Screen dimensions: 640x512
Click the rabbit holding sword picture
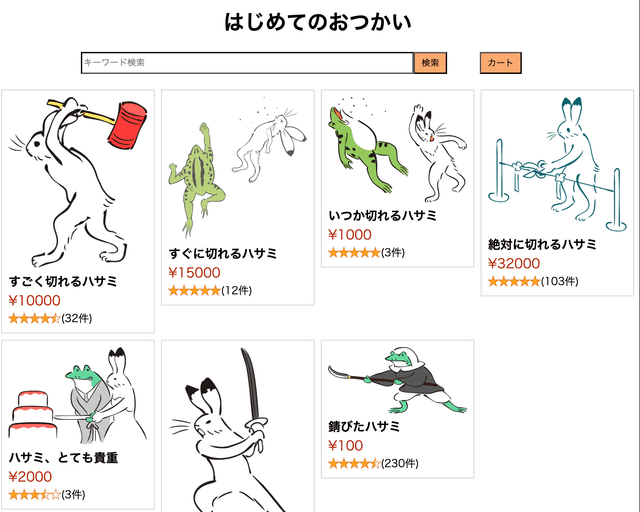click(x=238, y=430)
